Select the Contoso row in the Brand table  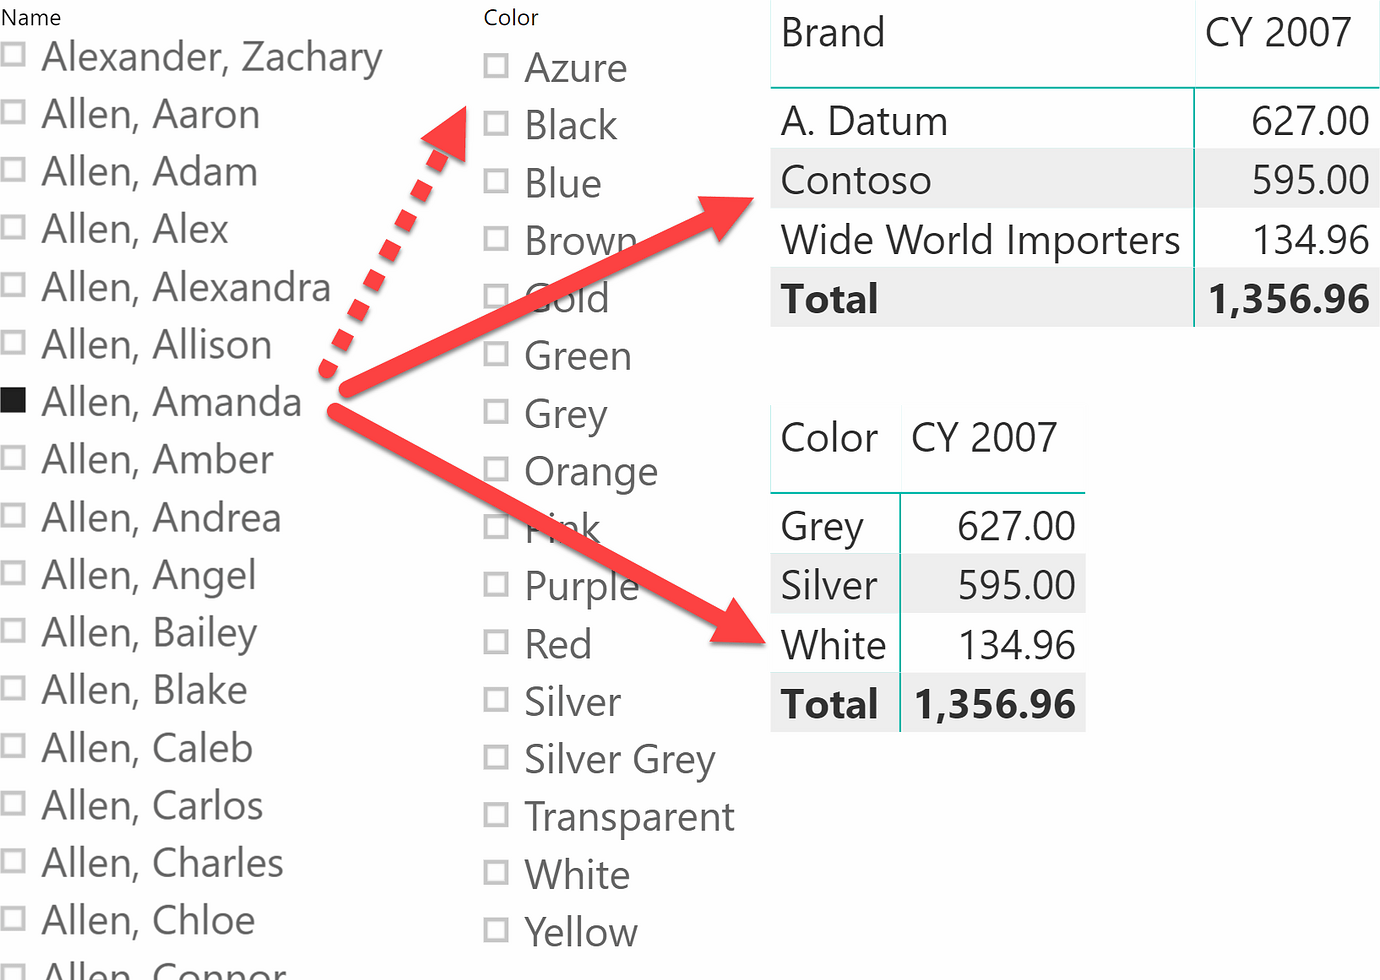(x=856, y=179)
